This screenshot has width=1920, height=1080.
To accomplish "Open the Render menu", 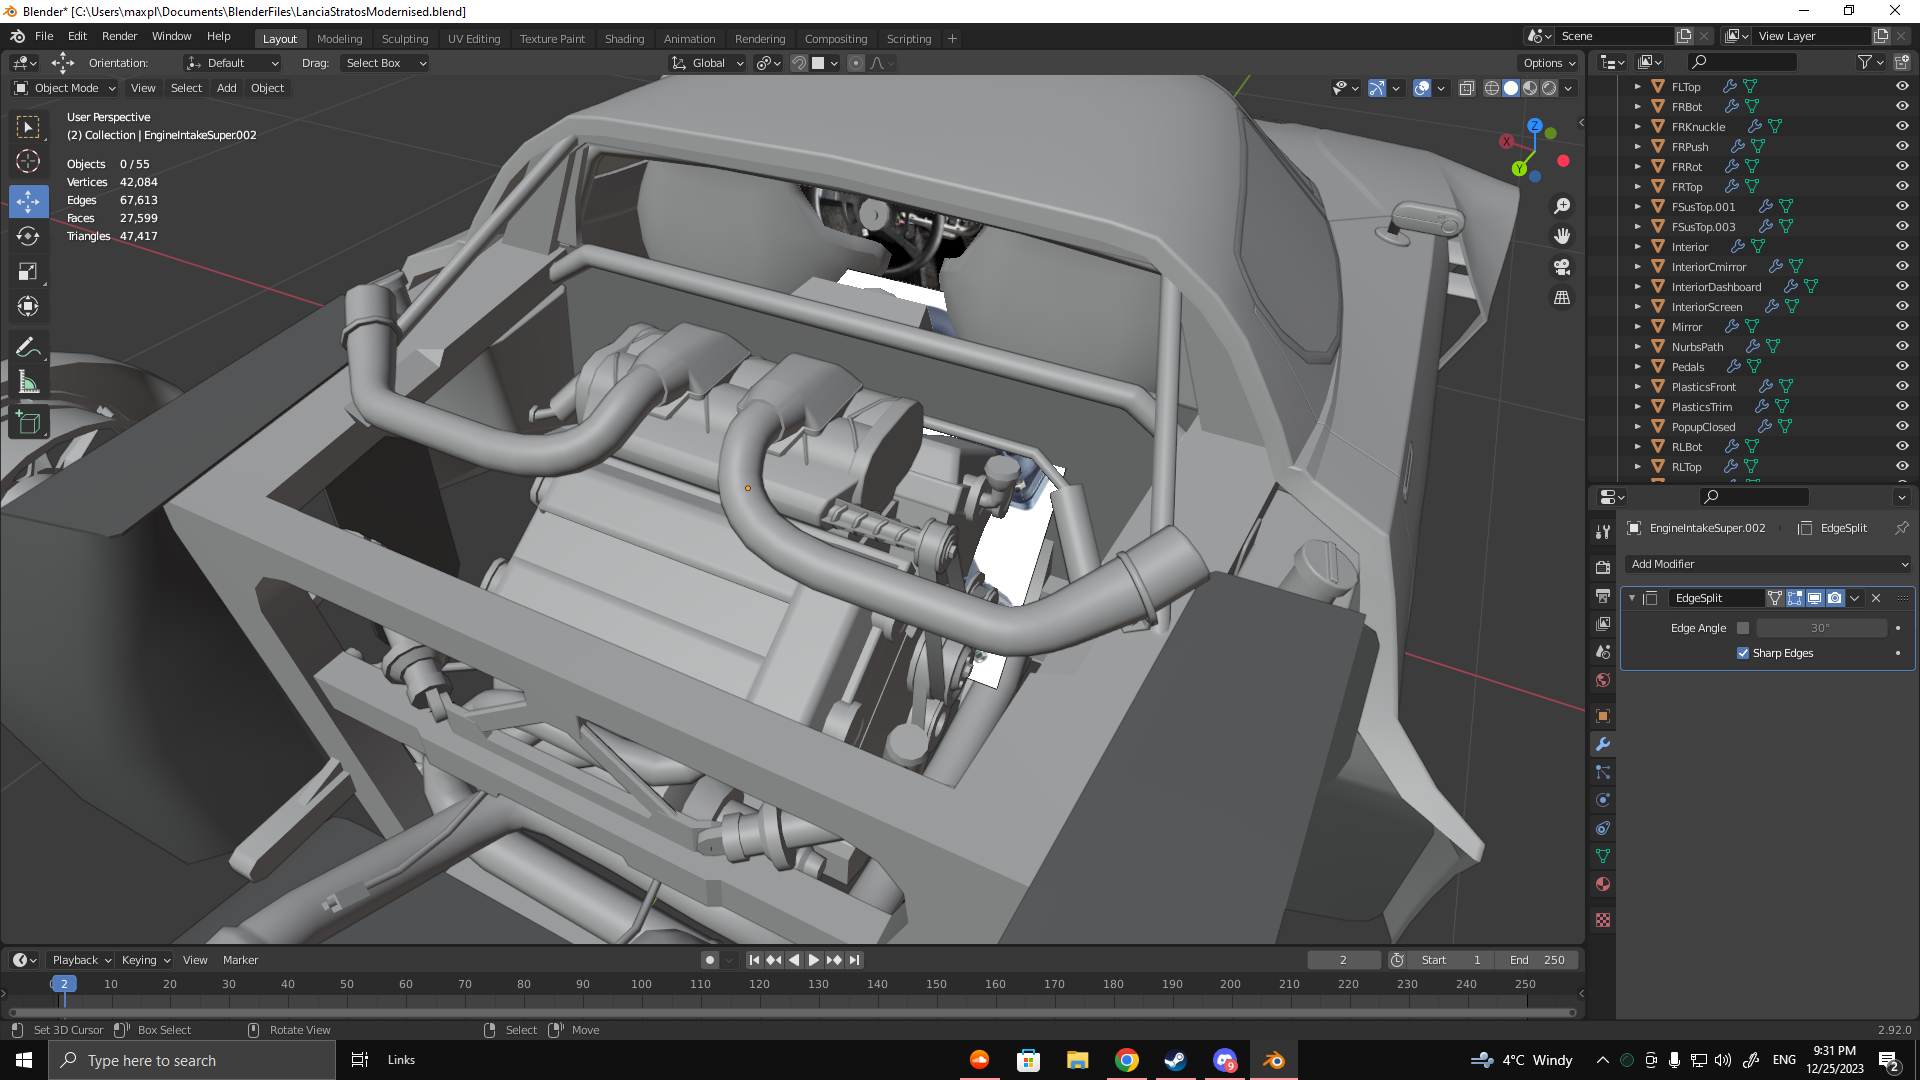I will click(119, 36).
